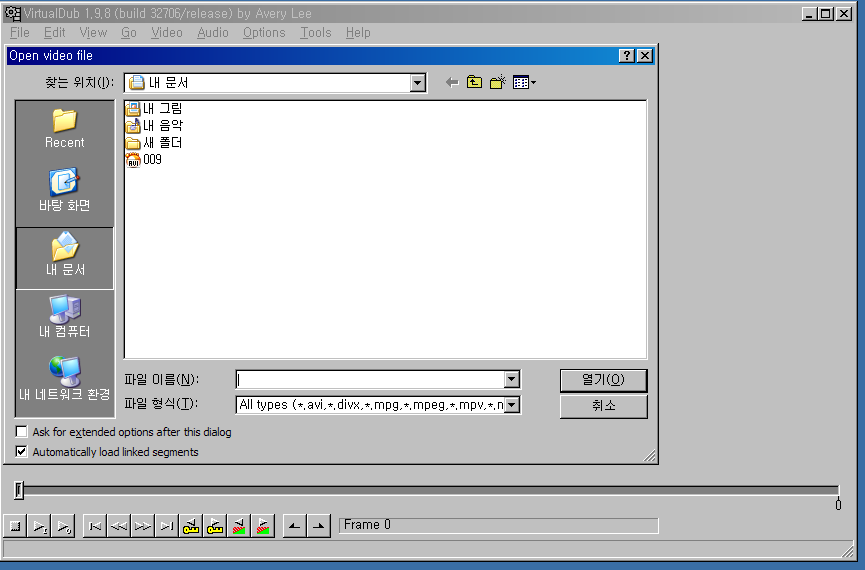Click the 취소 cancel button
The height and width of the screenshot is (570, 865).
pos(604,406)
